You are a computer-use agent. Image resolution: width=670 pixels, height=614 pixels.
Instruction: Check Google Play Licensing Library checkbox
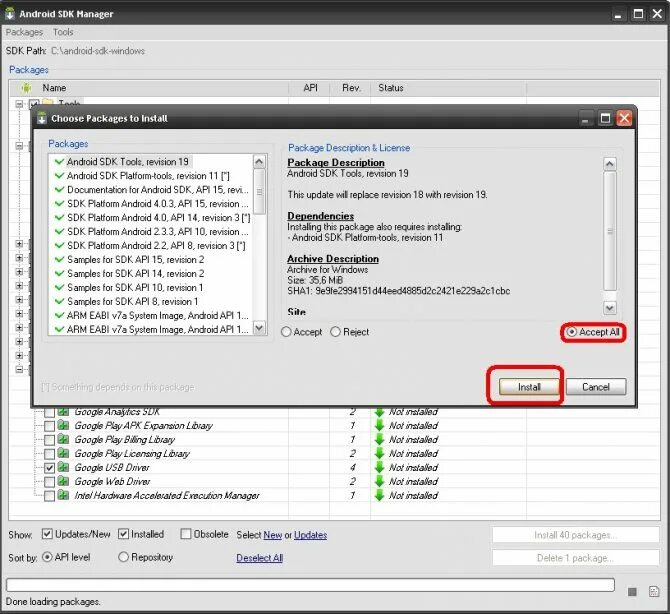click(49, 454)
